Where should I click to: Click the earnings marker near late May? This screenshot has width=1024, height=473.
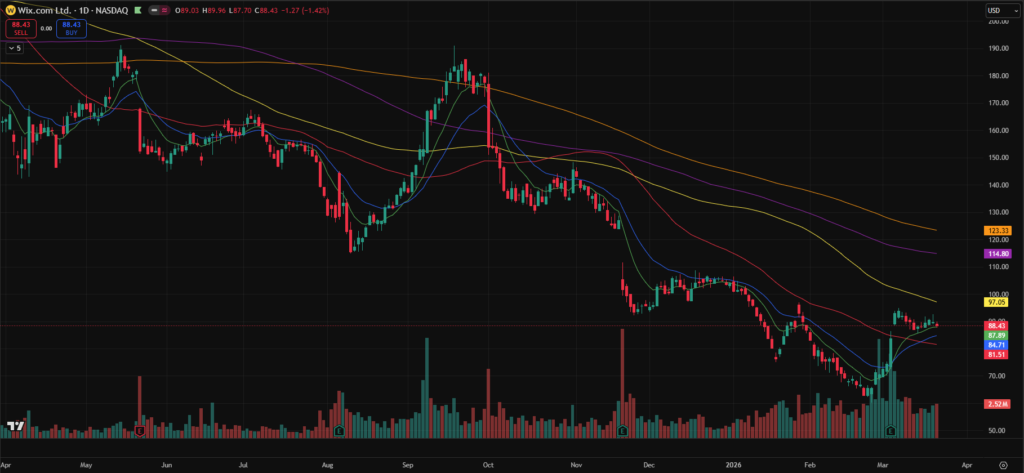click(x=139, y=431)
